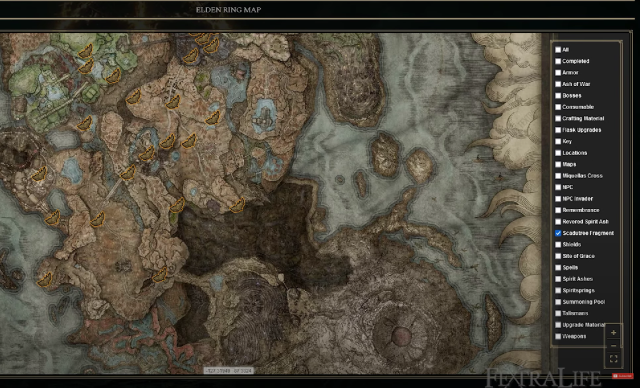Show Locations on the map

click(x=558, y=153)
